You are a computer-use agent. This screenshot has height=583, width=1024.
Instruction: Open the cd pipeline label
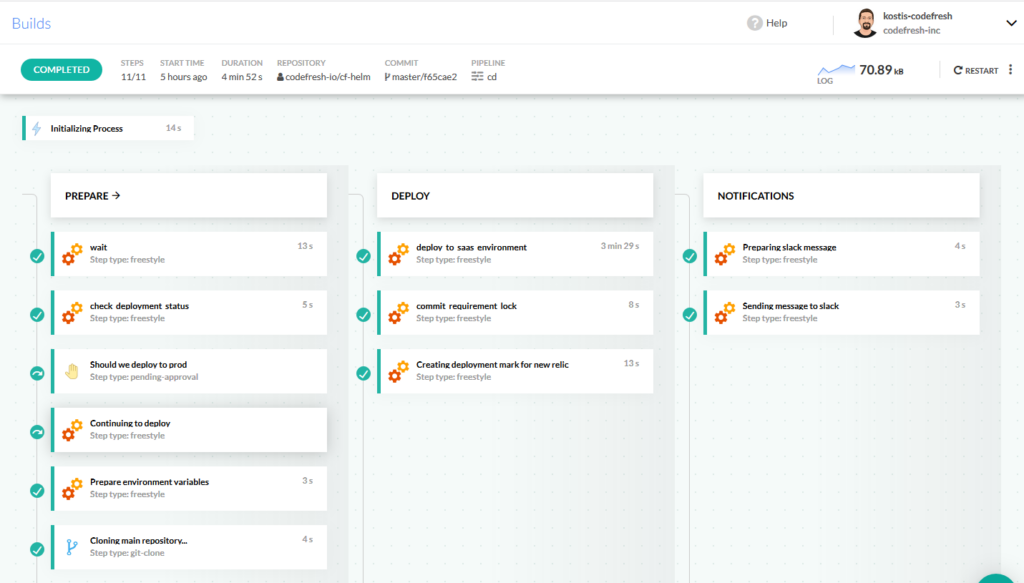click(x=489, y=76)
